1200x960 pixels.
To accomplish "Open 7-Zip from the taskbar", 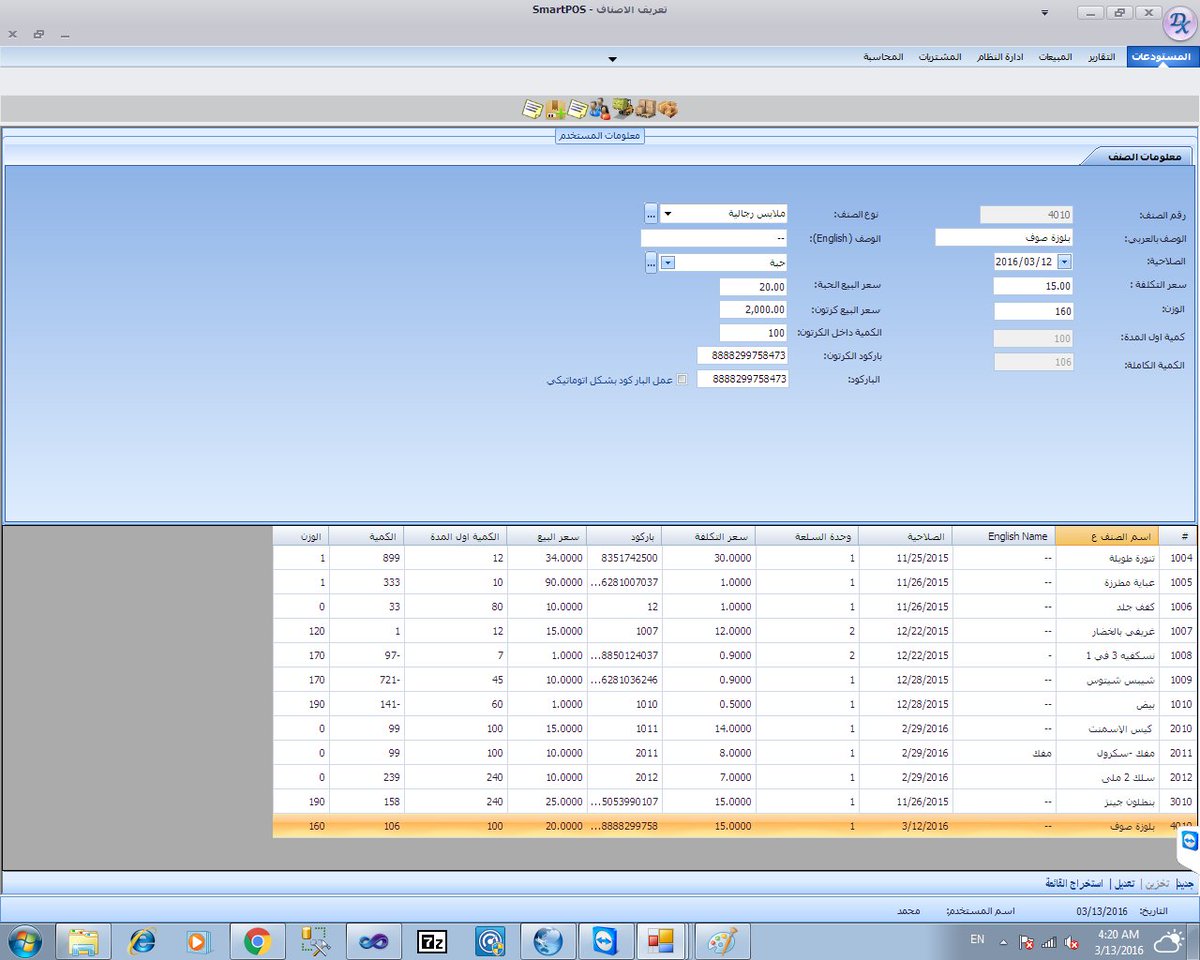I will click(x=432, y=941).
